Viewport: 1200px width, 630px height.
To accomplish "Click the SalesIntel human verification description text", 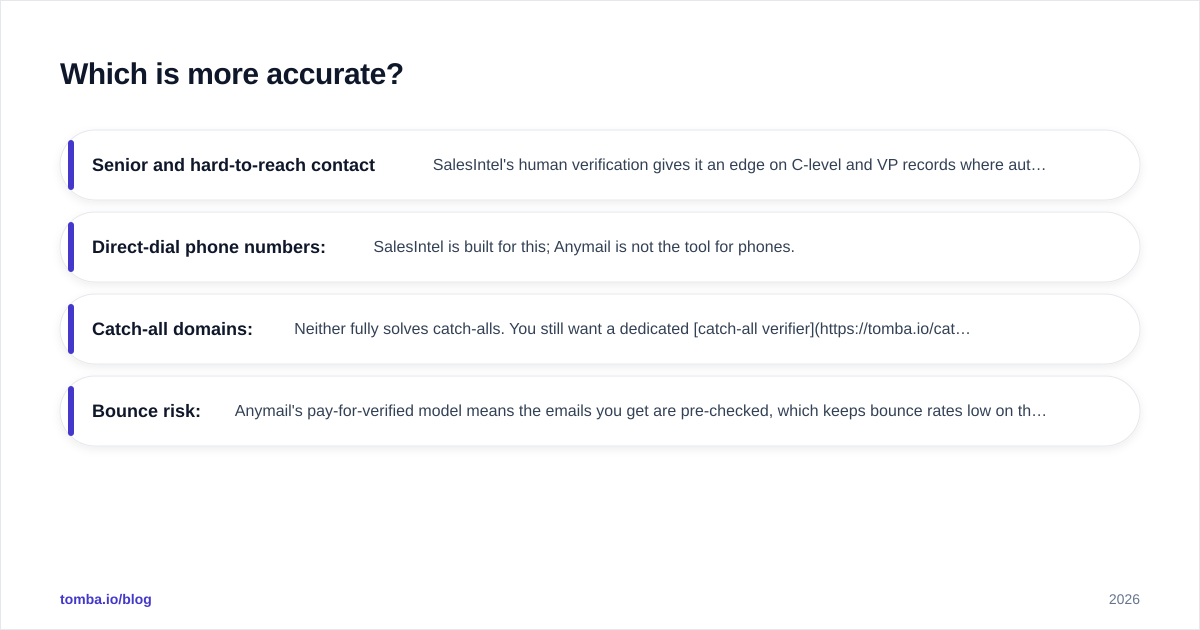I will pos(739,165).
